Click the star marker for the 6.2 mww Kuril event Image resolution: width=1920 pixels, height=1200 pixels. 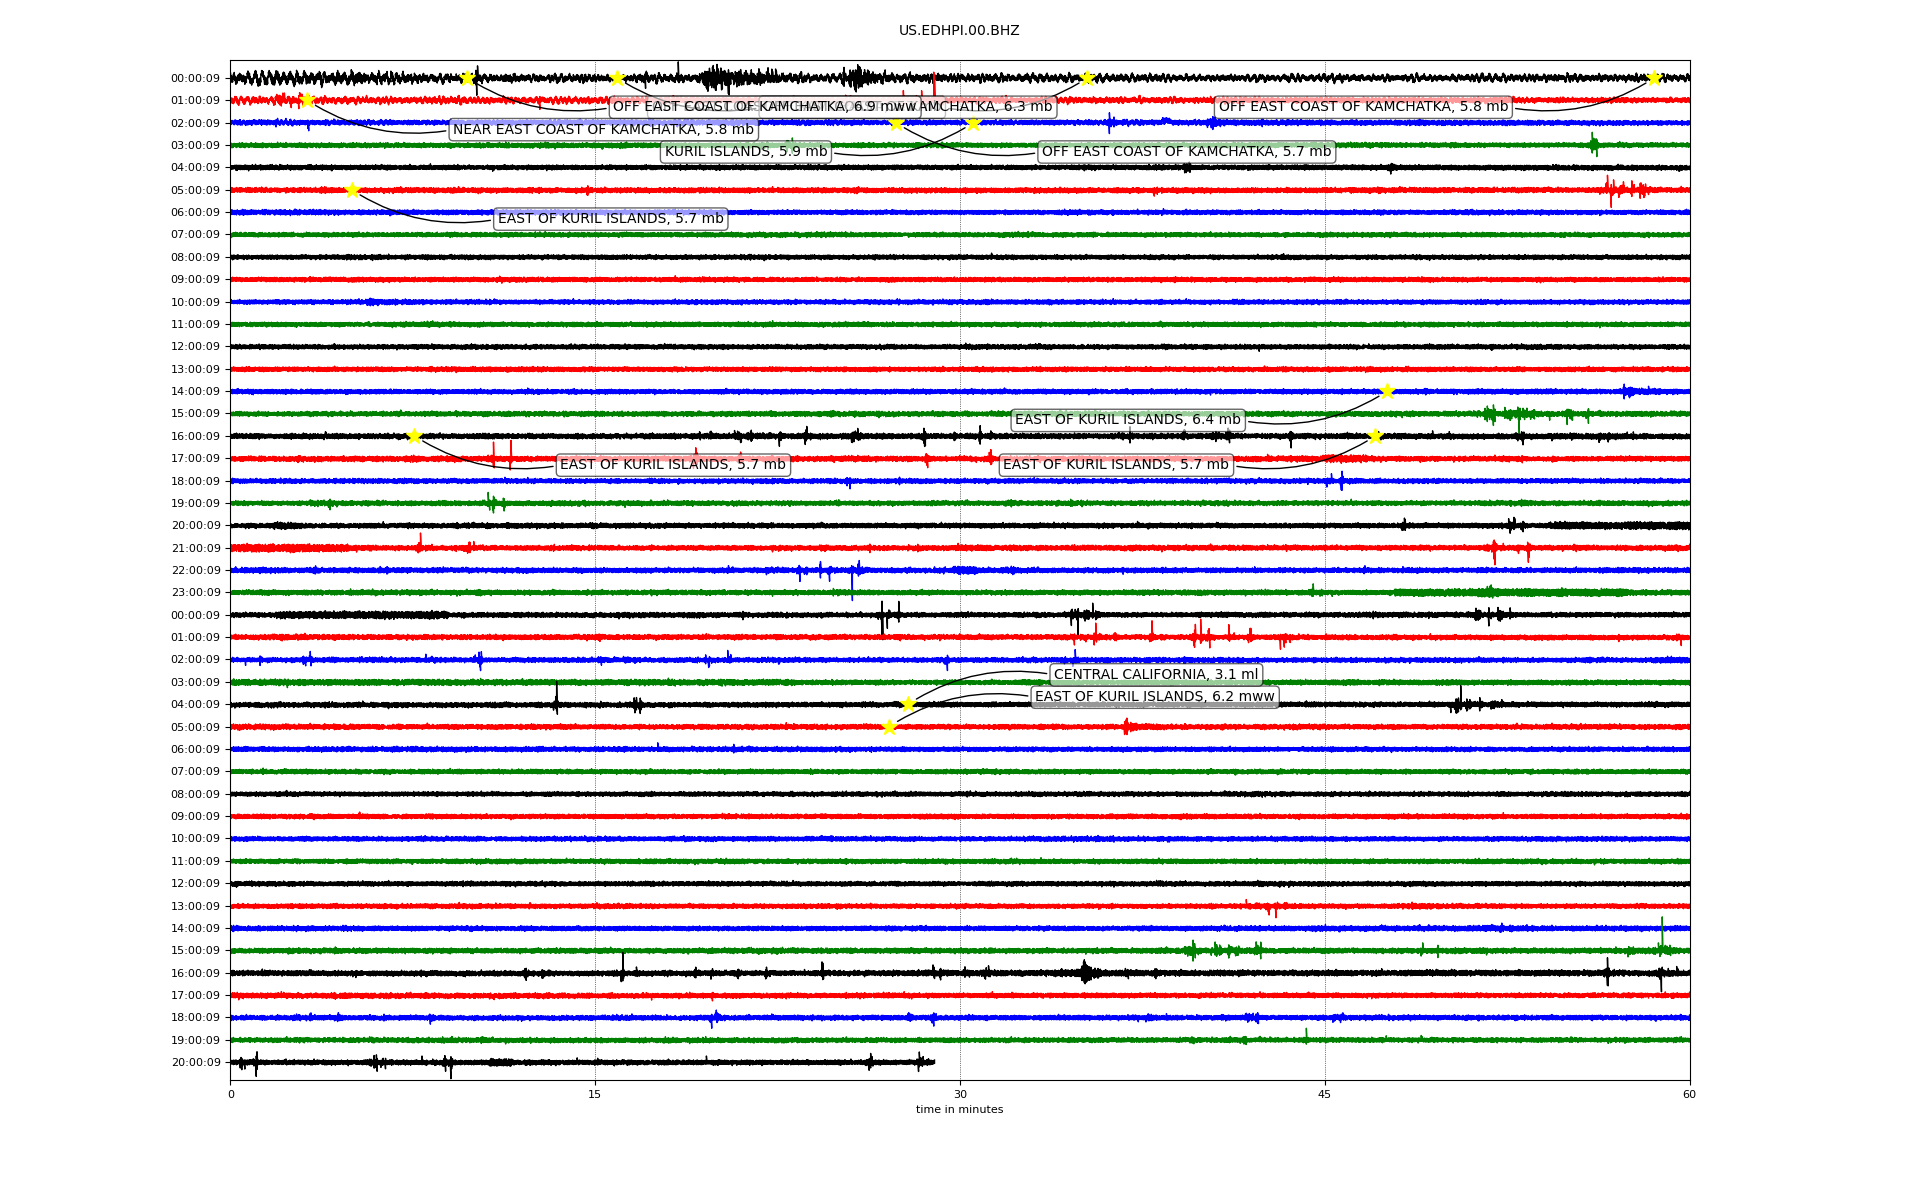[889, 727]
